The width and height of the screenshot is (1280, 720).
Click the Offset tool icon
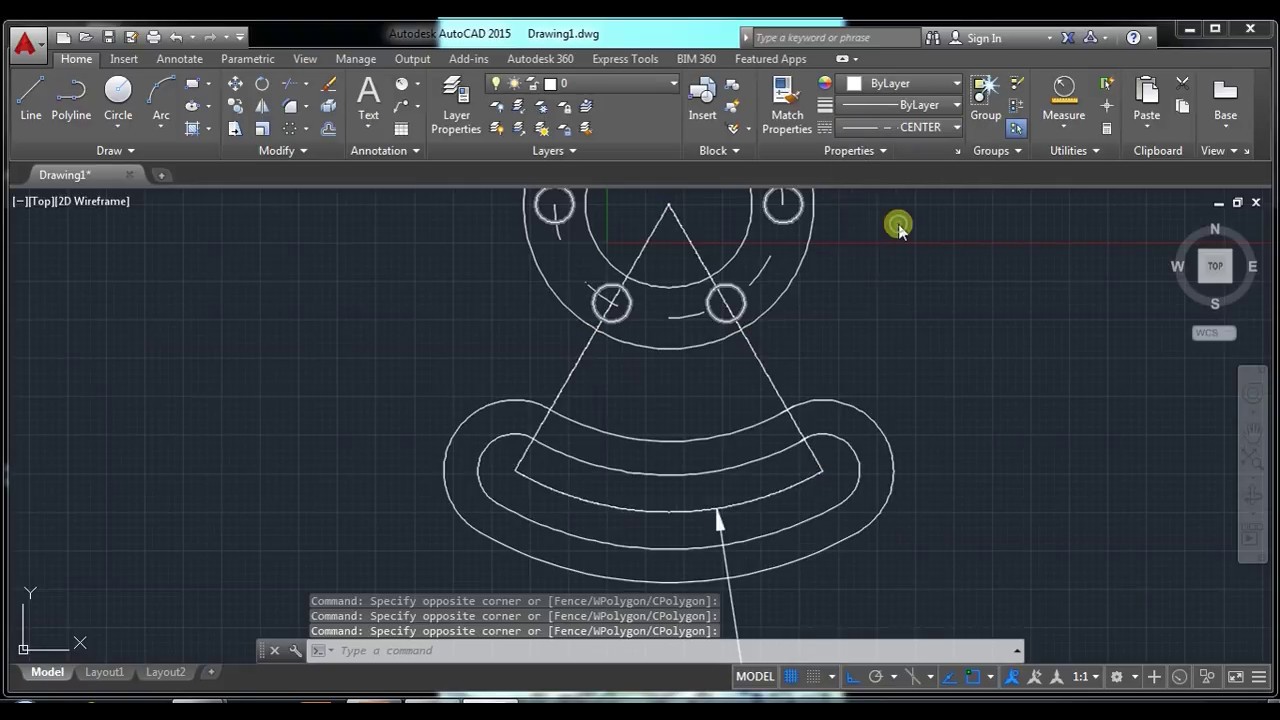click(x=328, y=128)
